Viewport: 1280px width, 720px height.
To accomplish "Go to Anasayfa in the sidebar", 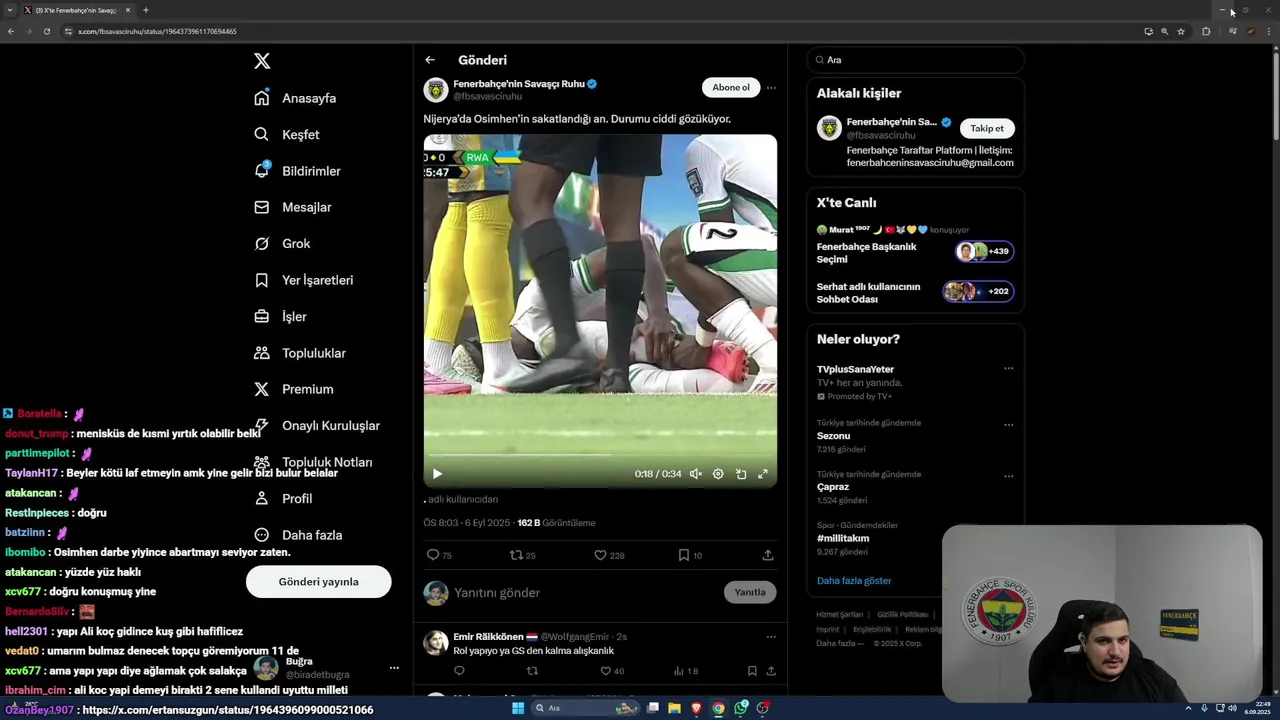I will [295, 98].
